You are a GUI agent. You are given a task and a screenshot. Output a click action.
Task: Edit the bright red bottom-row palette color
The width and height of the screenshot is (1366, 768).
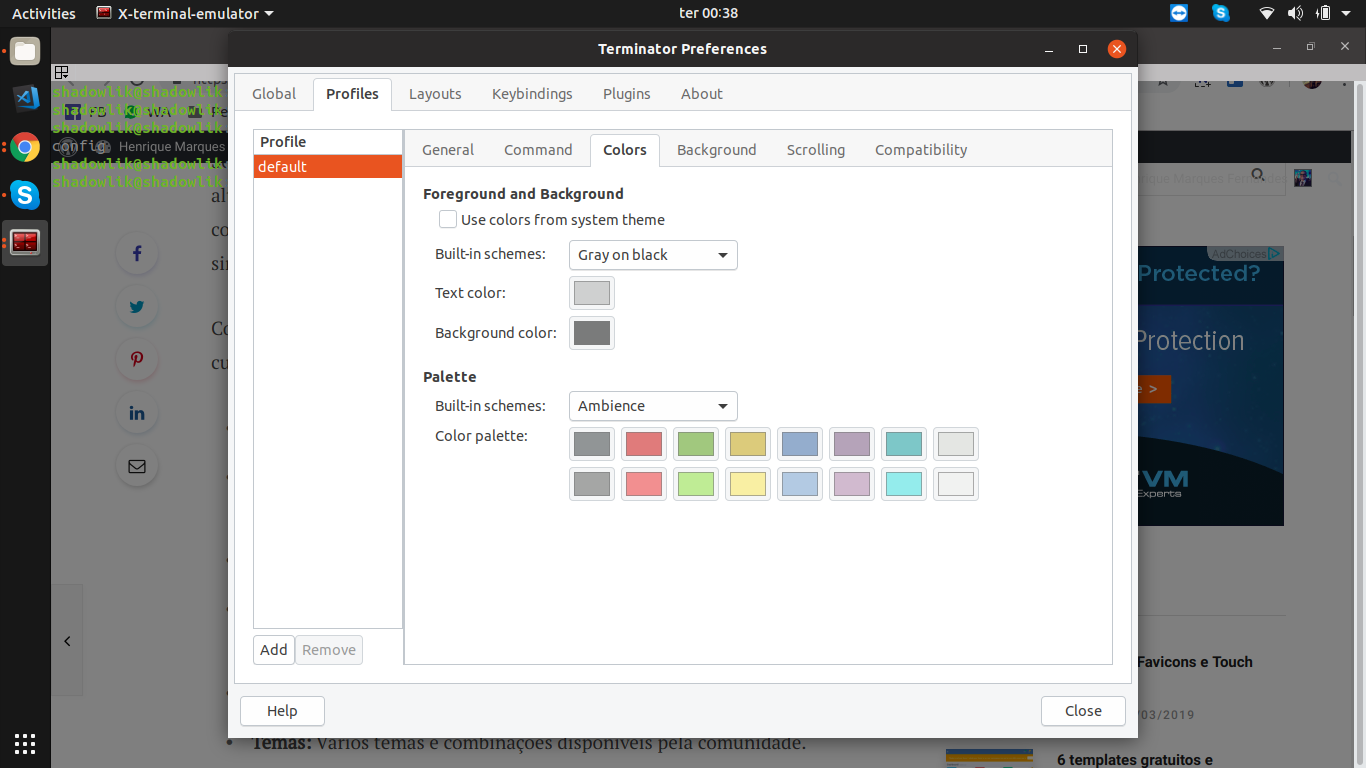click(x=644, y=484)
